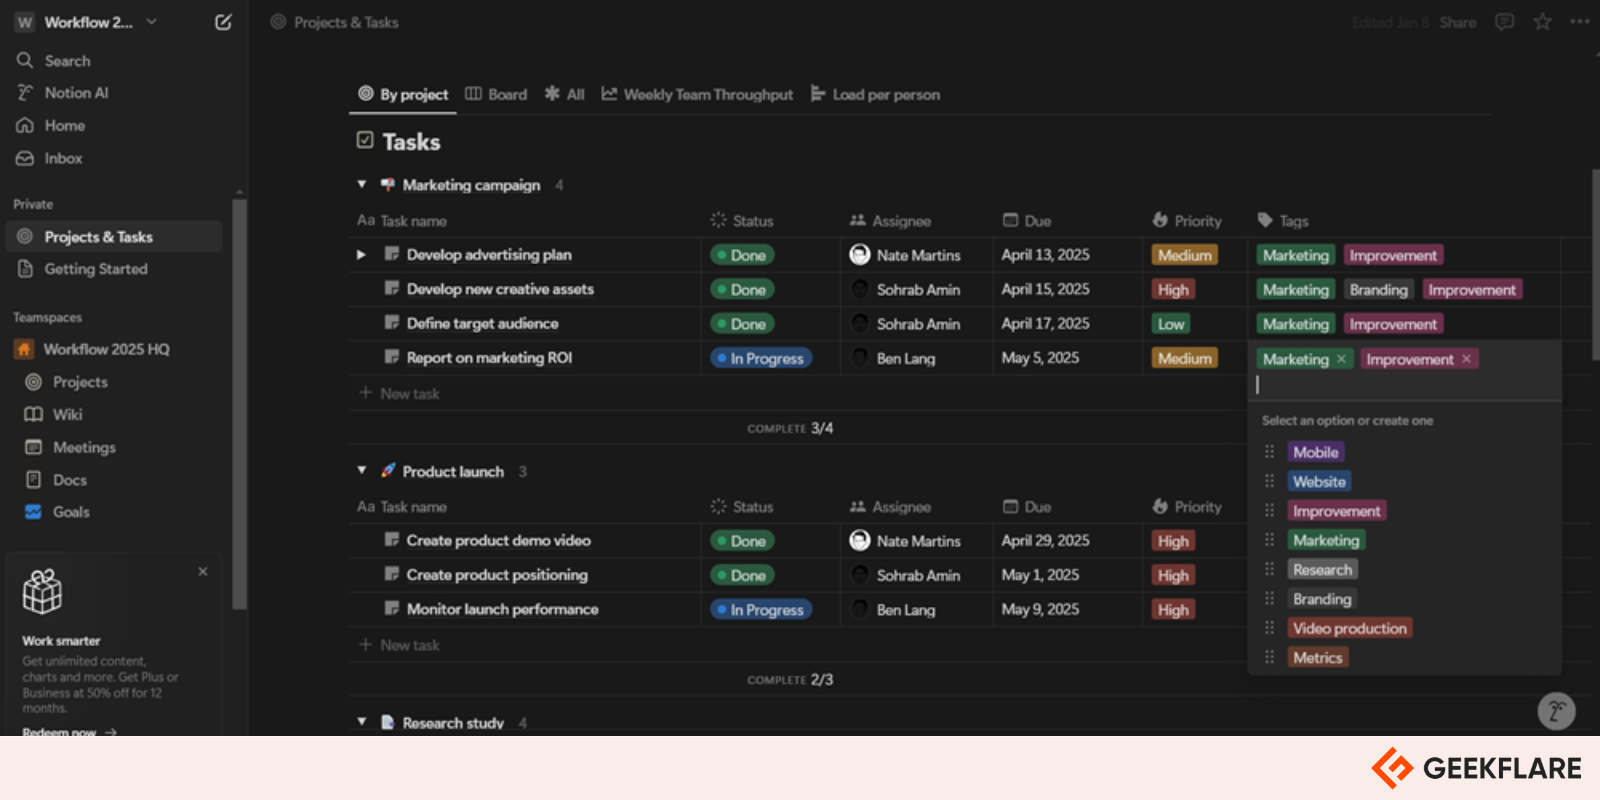Switch to the Board view tab

pos(496,94)
